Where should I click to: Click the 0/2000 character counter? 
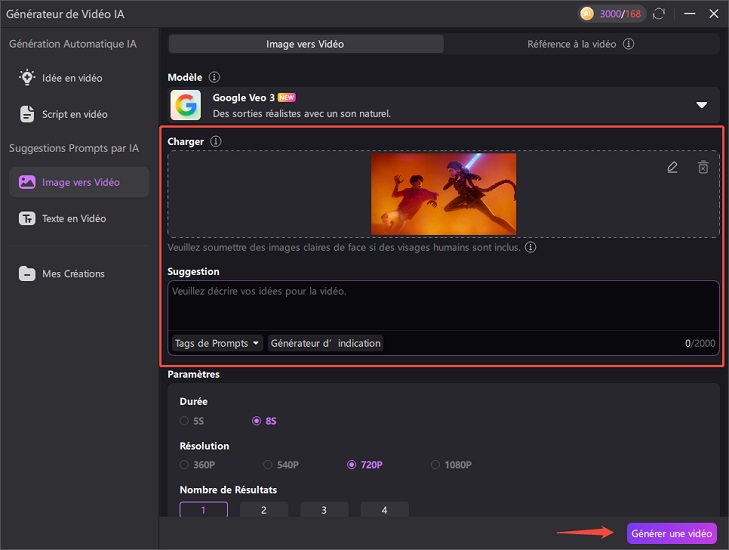pos(700,343)
